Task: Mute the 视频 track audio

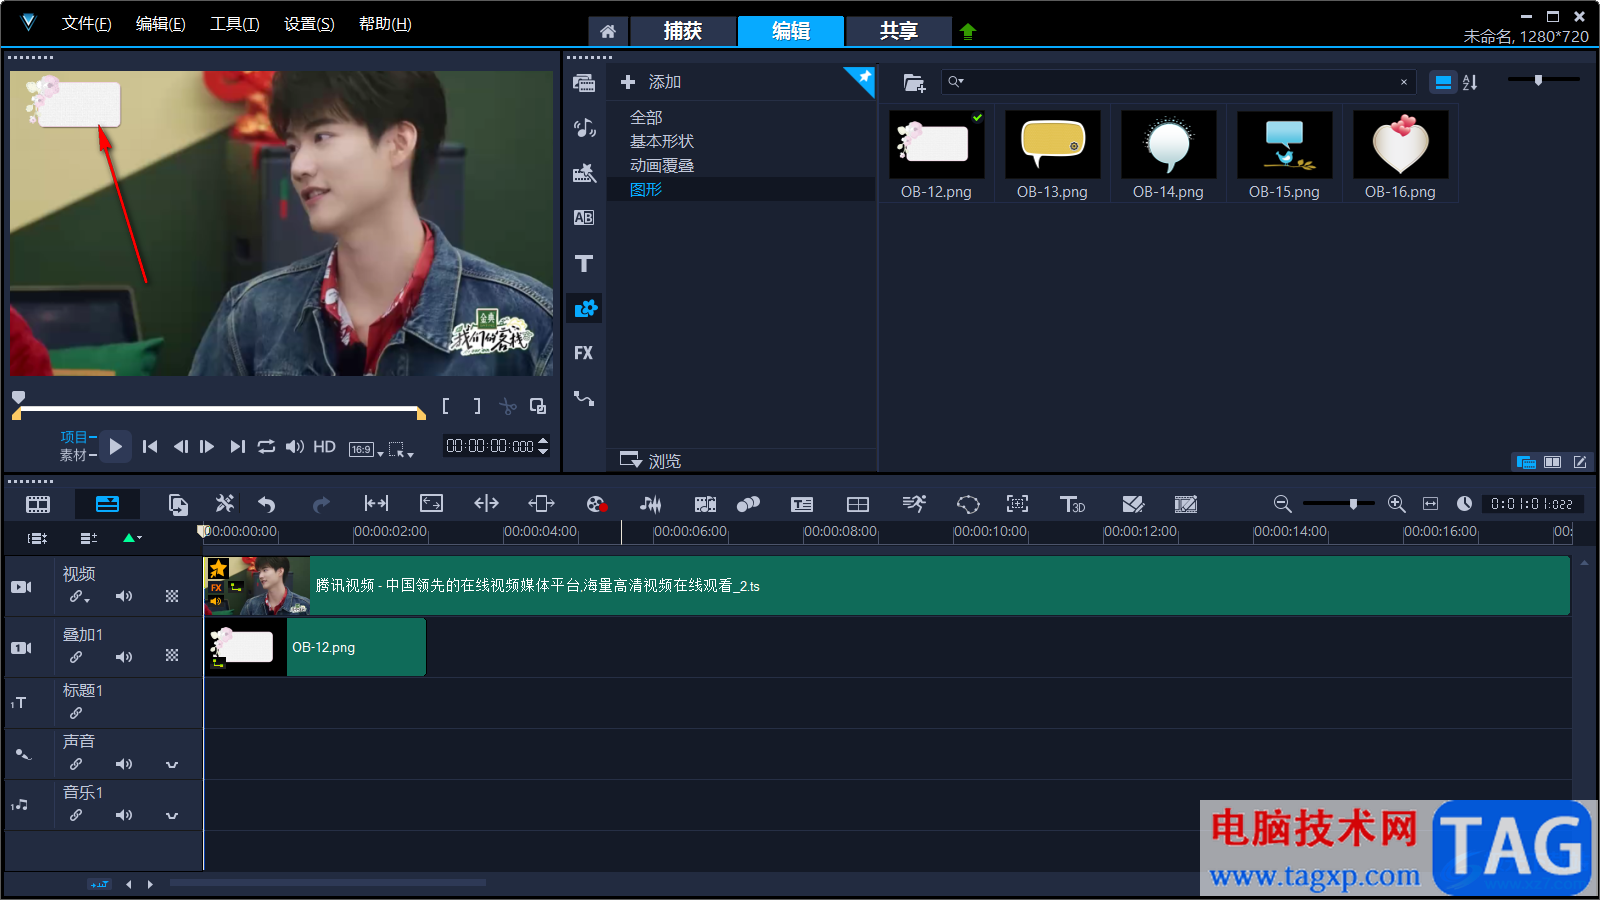Action: [124, 596]
